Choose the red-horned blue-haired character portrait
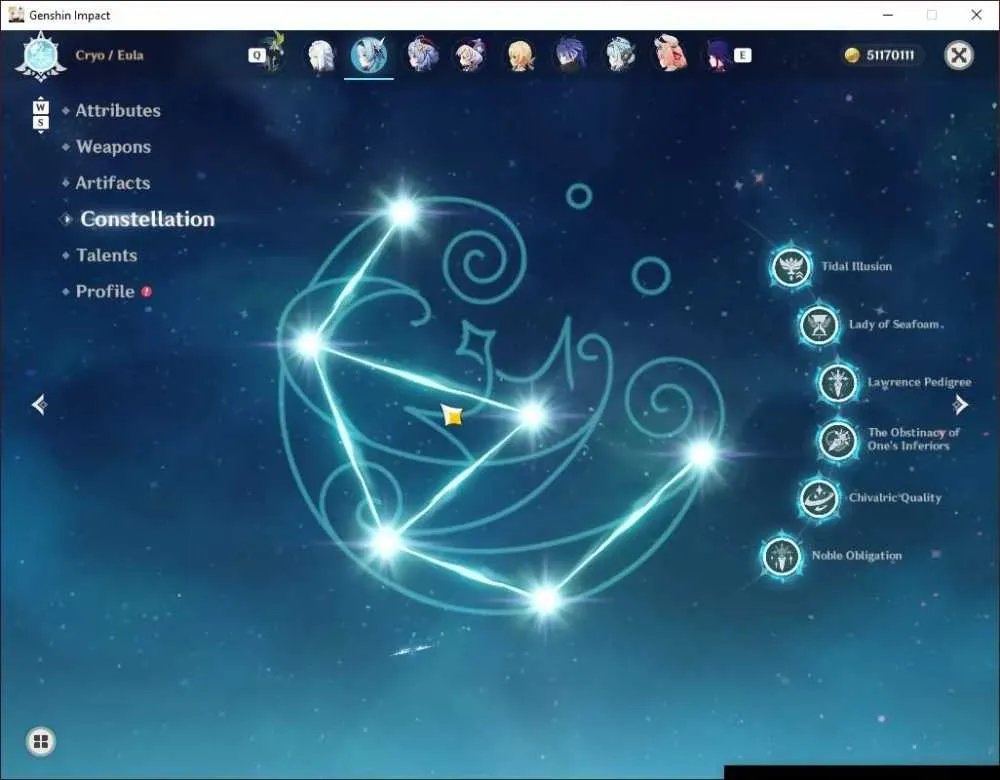Viewport: 1000px width, 780px height. 422,54
